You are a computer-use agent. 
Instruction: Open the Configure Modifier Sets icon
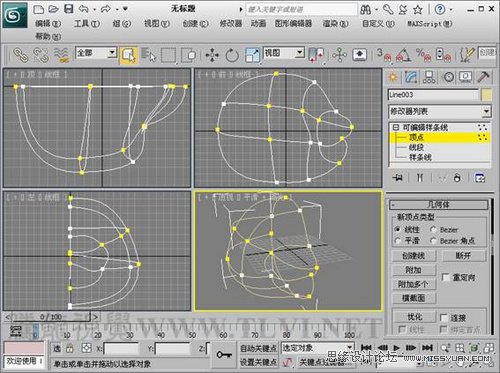[x=480, y=178]
